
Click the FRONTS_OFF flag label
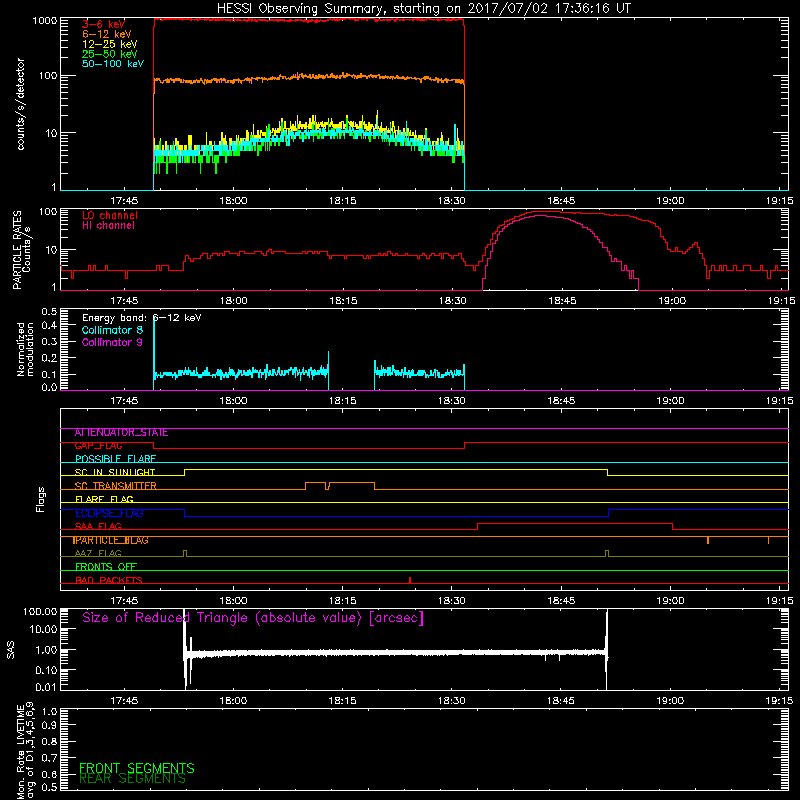pyautogui.click(x=106, y=567)
